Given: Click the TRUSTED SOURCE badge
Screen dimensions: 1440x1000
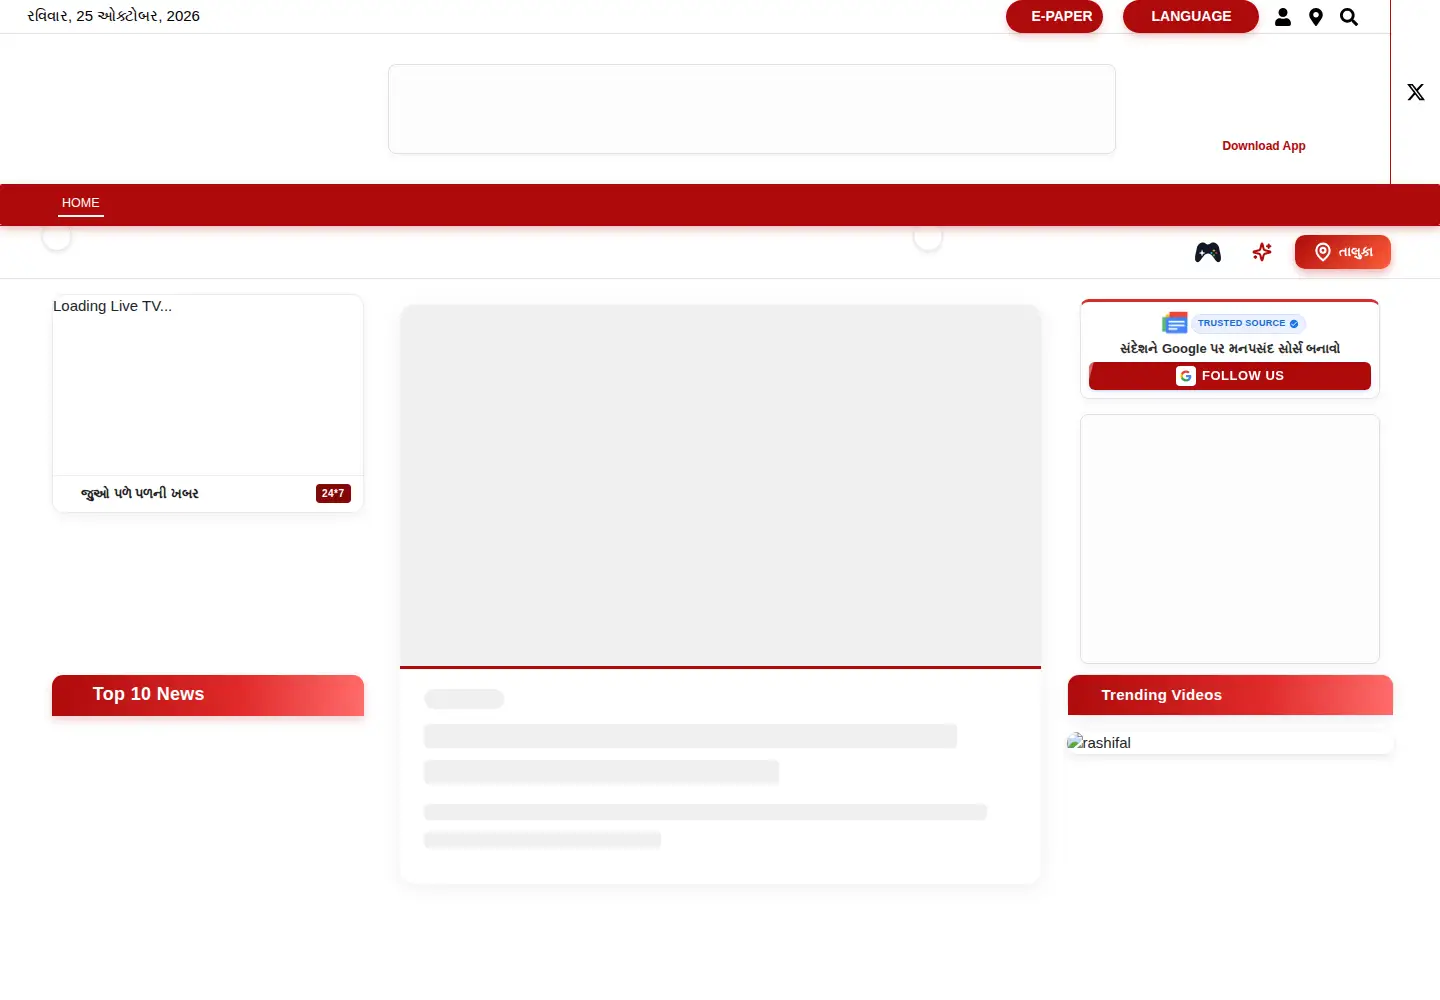Looking at the screenshot, I should pyautogui.click(x=1248, y=323).
